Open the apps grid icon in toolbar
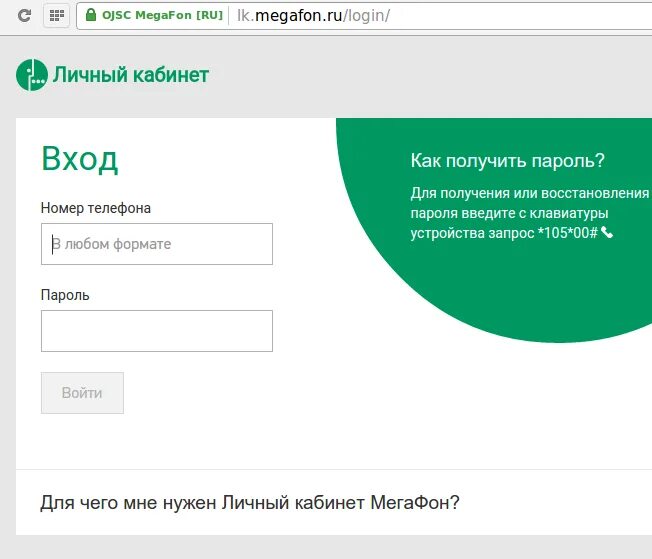 click(57, 16)
